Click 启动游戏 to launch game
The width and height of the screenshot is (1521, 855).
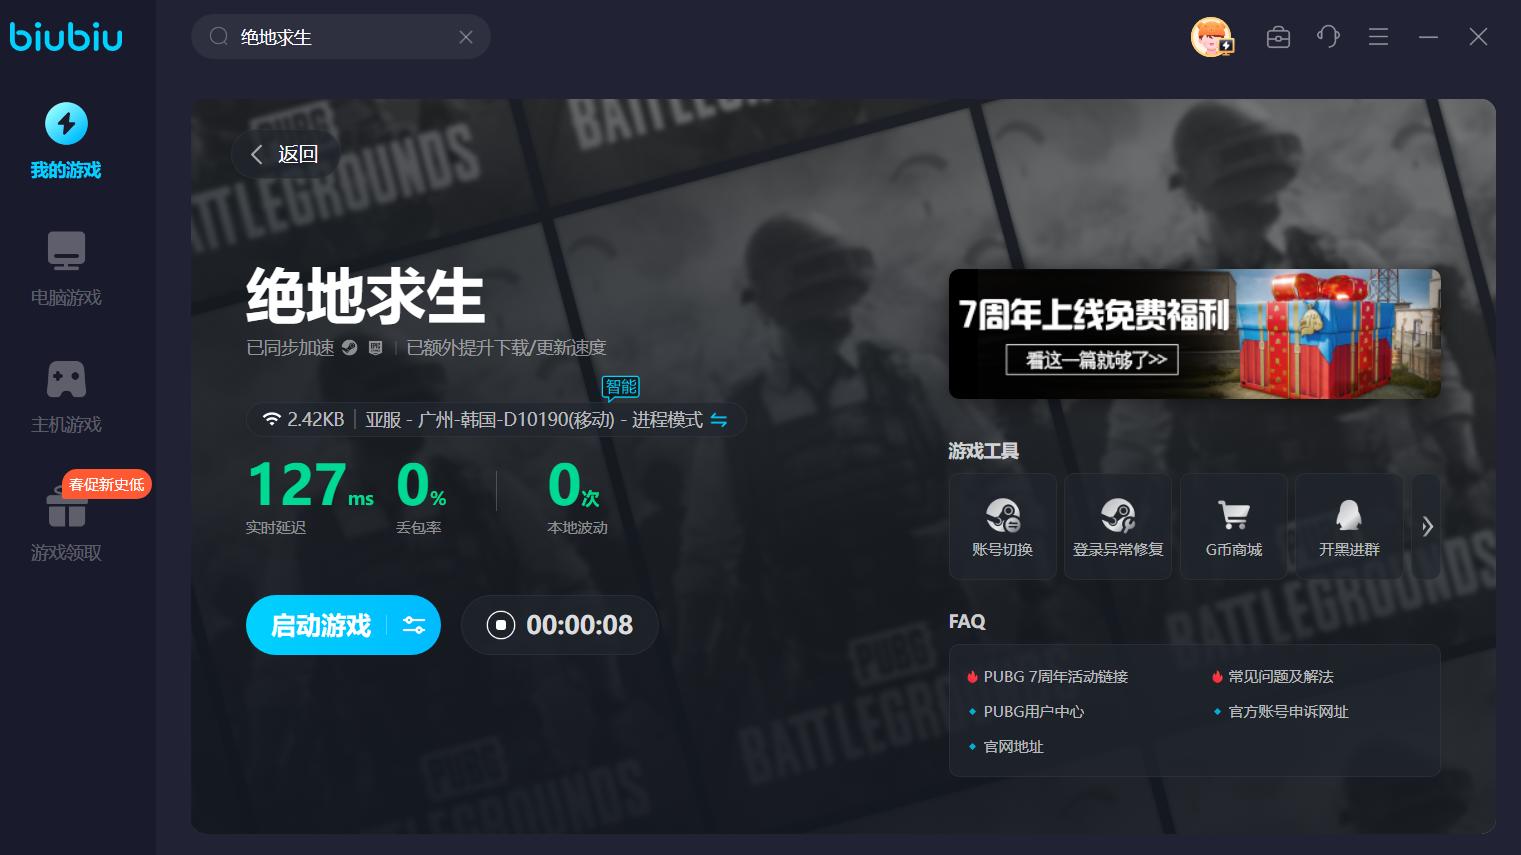coord(321,625)
